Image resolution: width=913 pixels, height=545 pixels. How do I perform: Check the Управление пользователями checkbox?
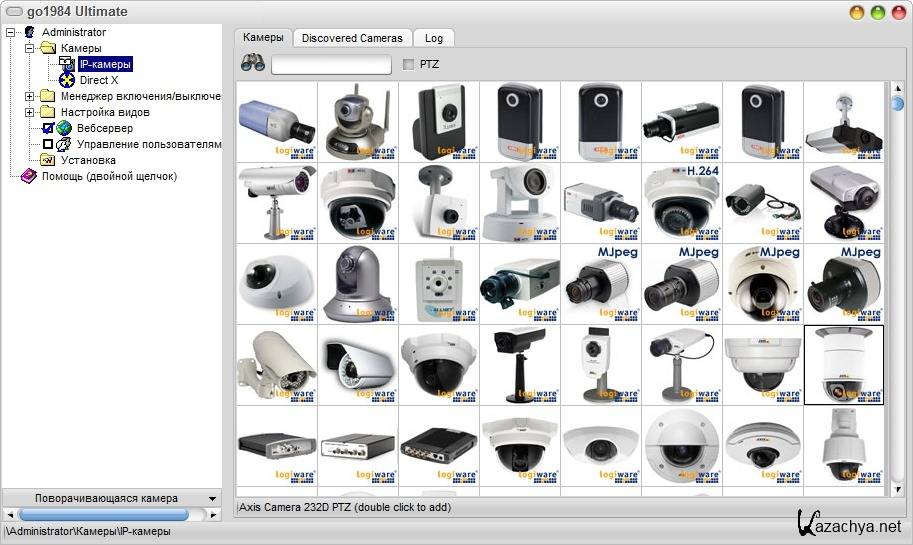[x=47, y=144]
